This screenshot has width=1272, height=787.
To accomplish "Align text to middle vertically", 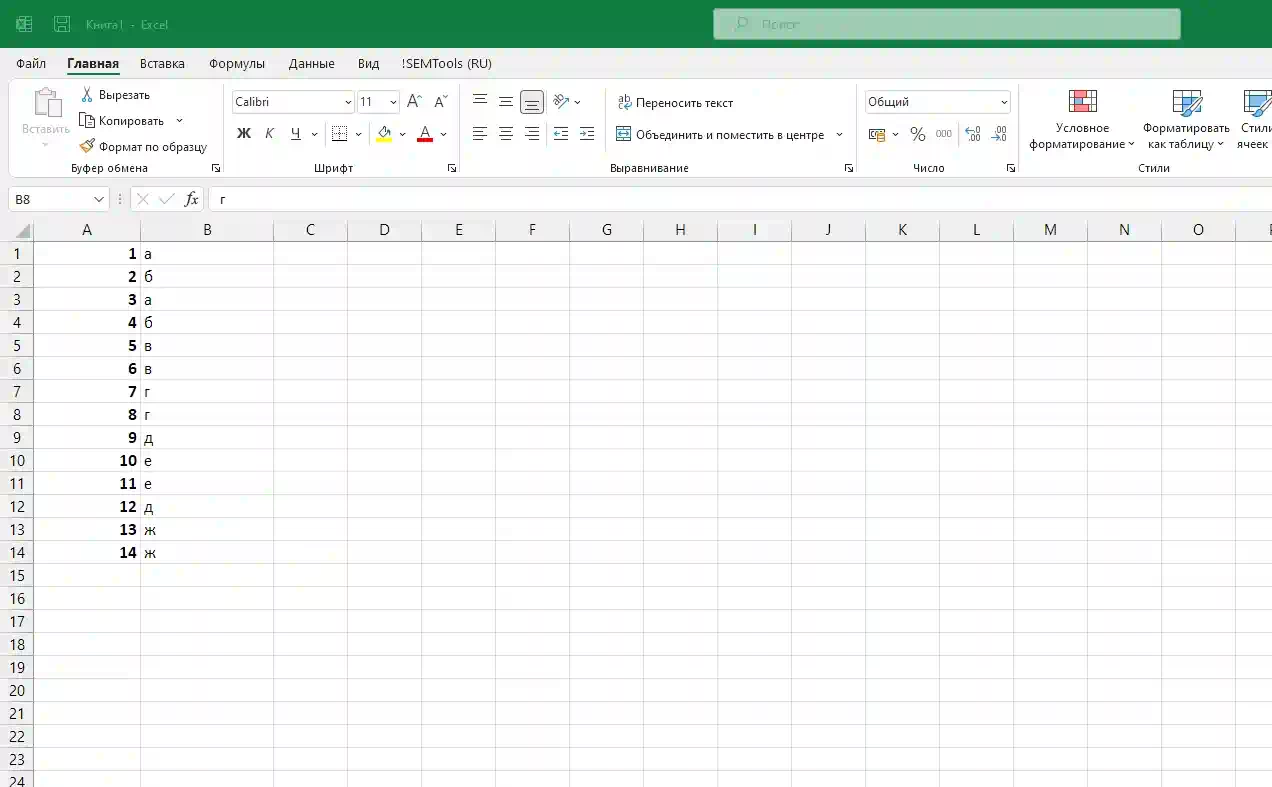I will (506, 101).
